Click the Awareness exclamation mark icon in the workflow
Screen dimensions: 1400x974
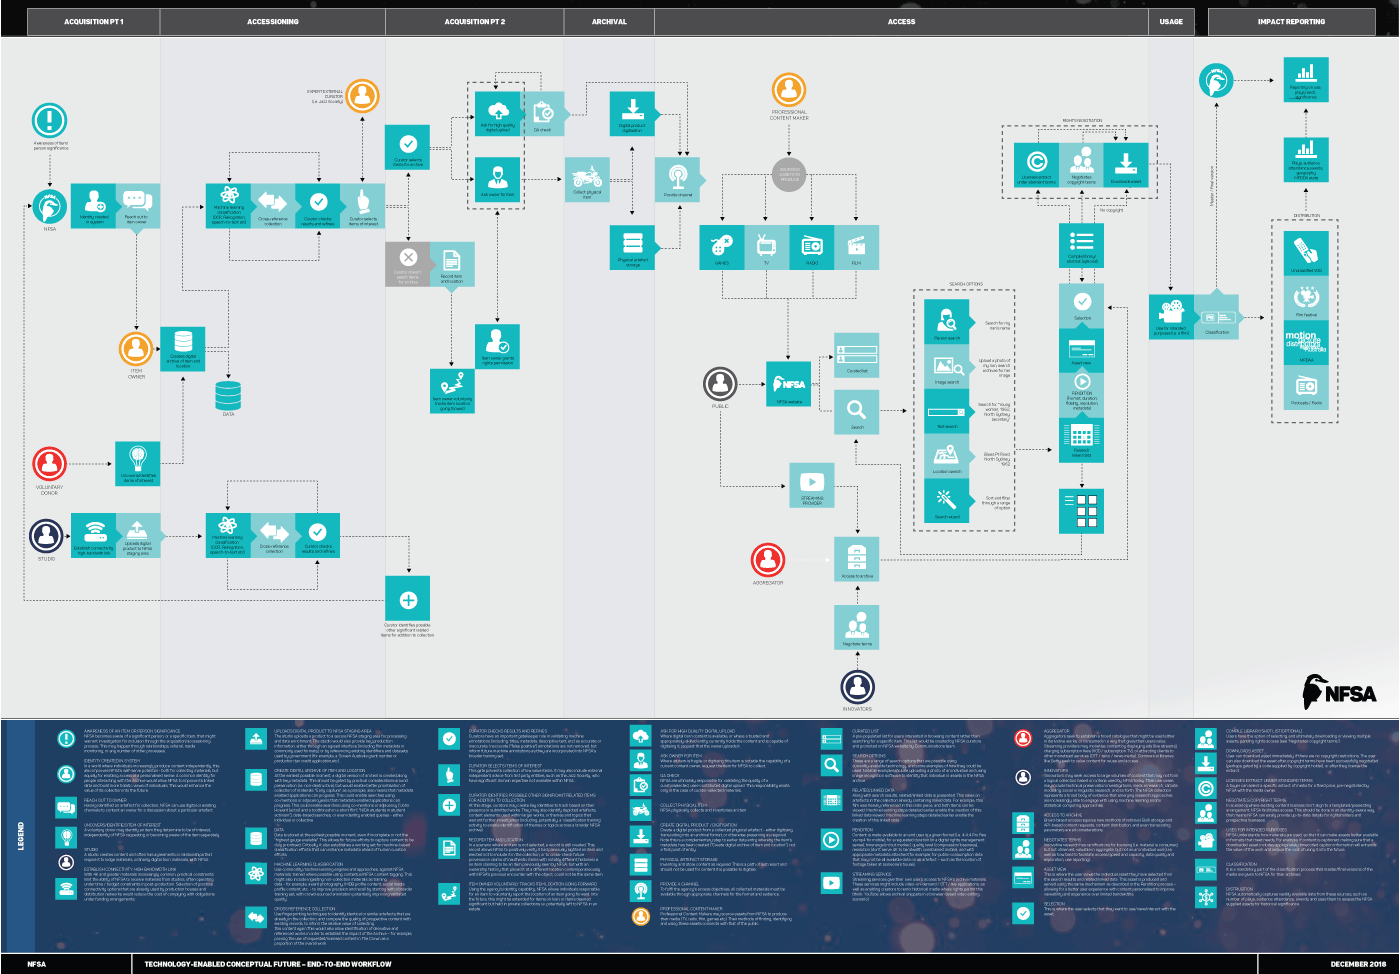[49, 120]
